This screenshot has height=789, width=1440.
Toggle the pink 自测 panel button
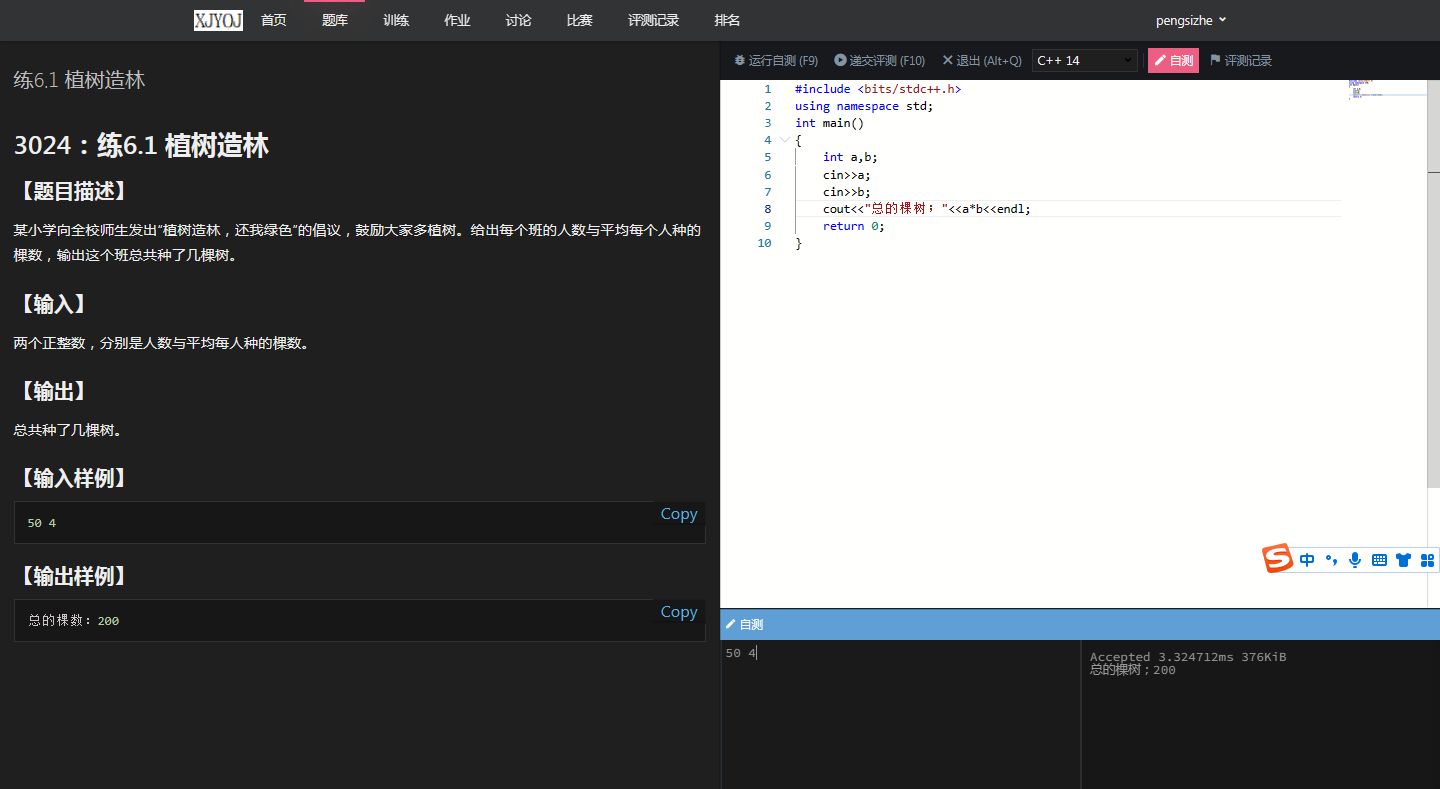[x=1173, y=61]
